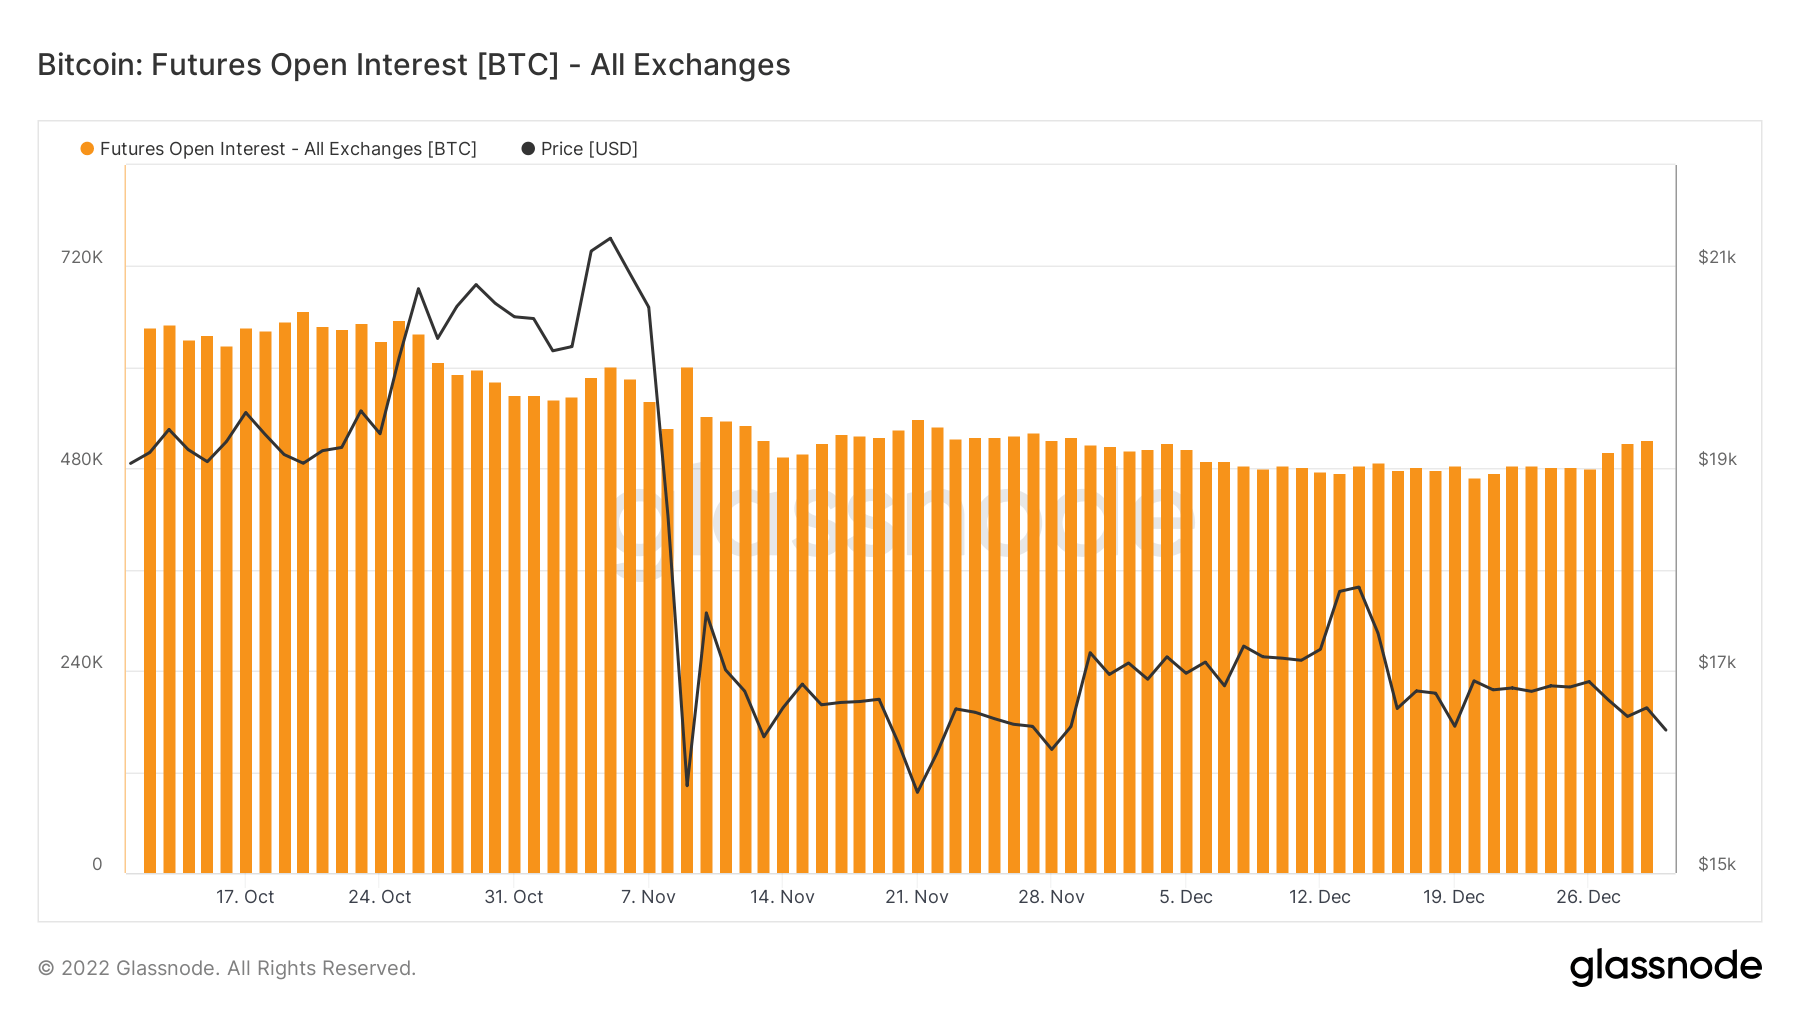1800x1013 pixels.
Task: Click the chart title text
Action: [414, 65]
